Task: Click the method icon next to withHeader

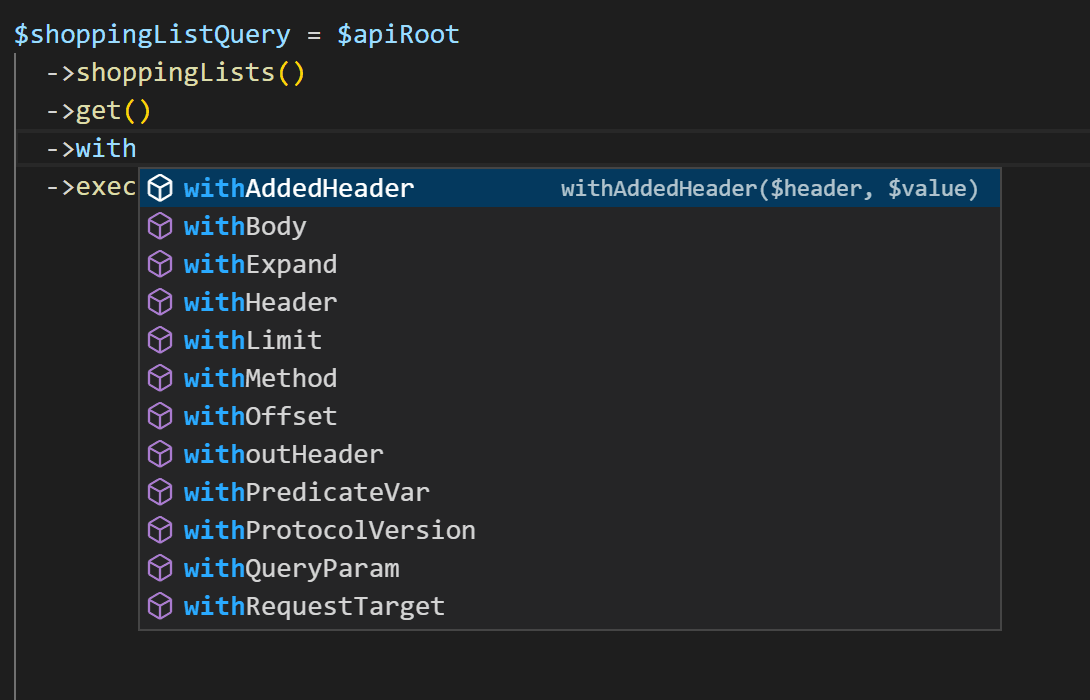Action: (160, 302)
